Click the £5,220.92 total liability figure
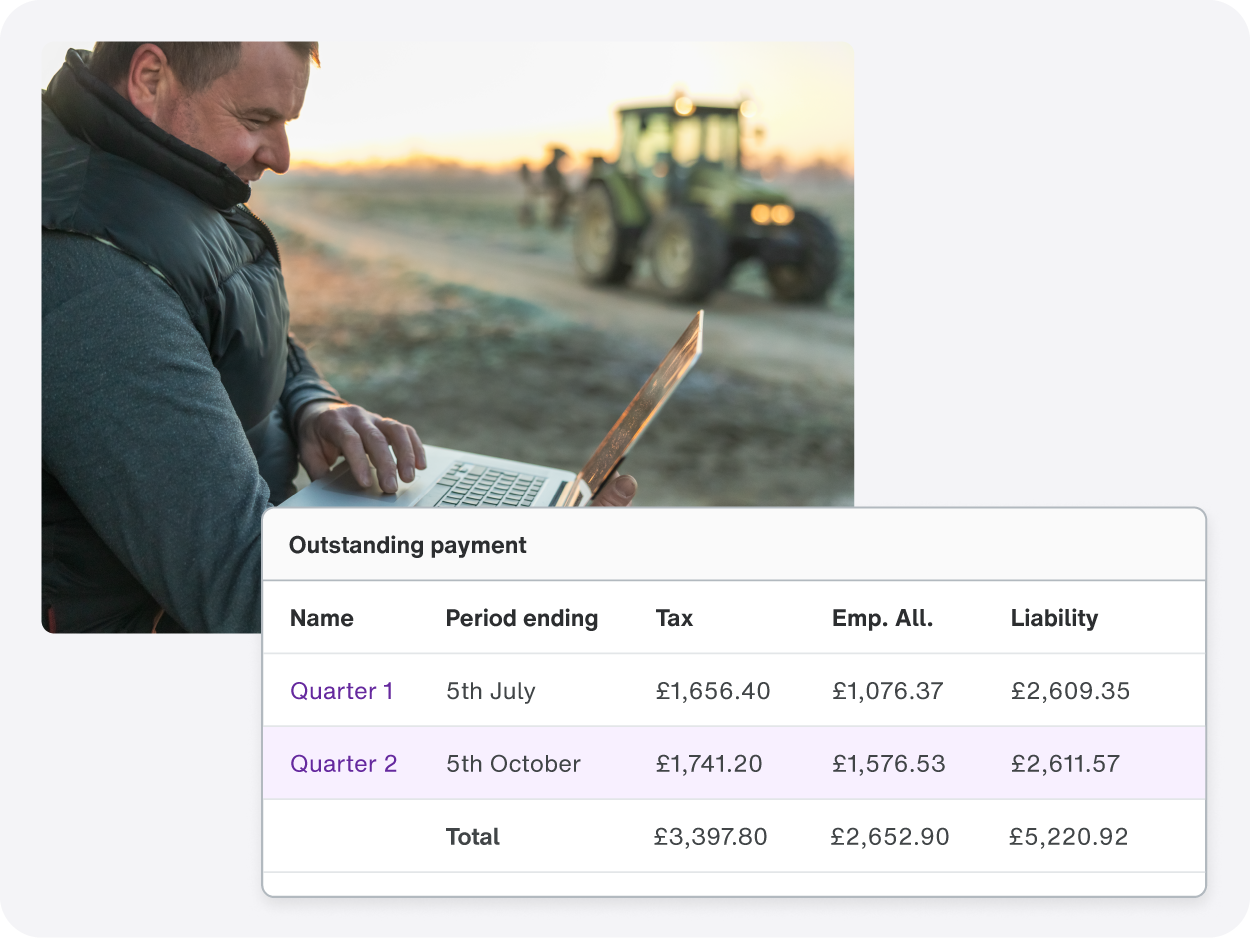 1069,837
